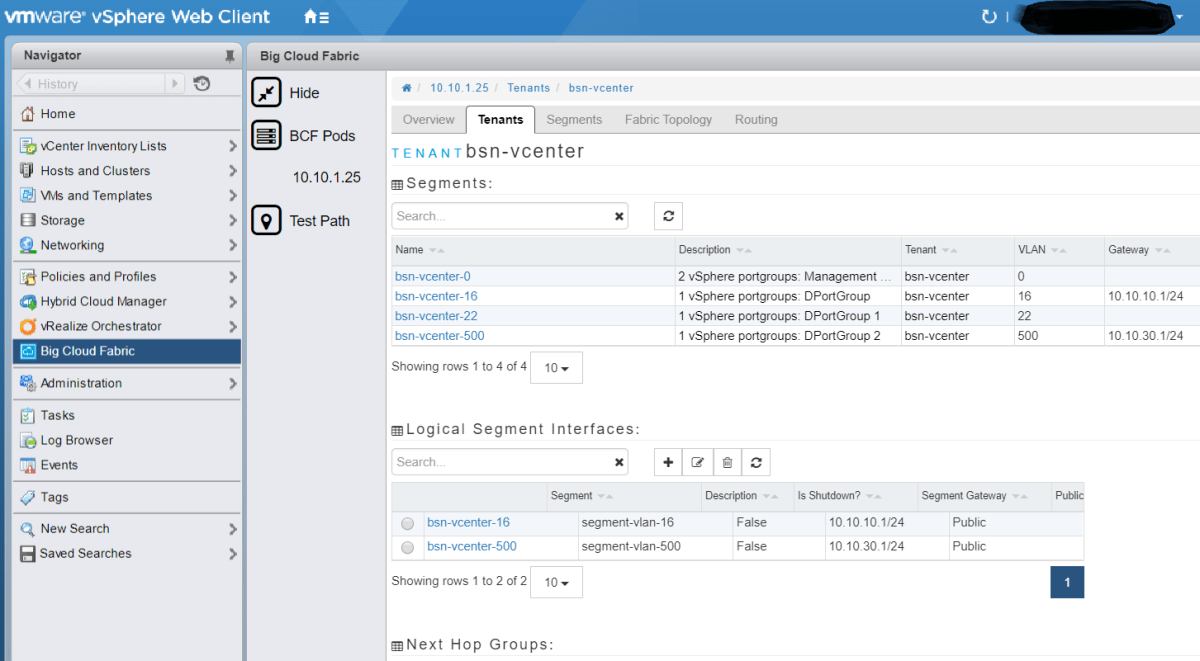Open the Segments rows-per-page dropdown
The image size is (1200, 661).
tap(556, 367)
